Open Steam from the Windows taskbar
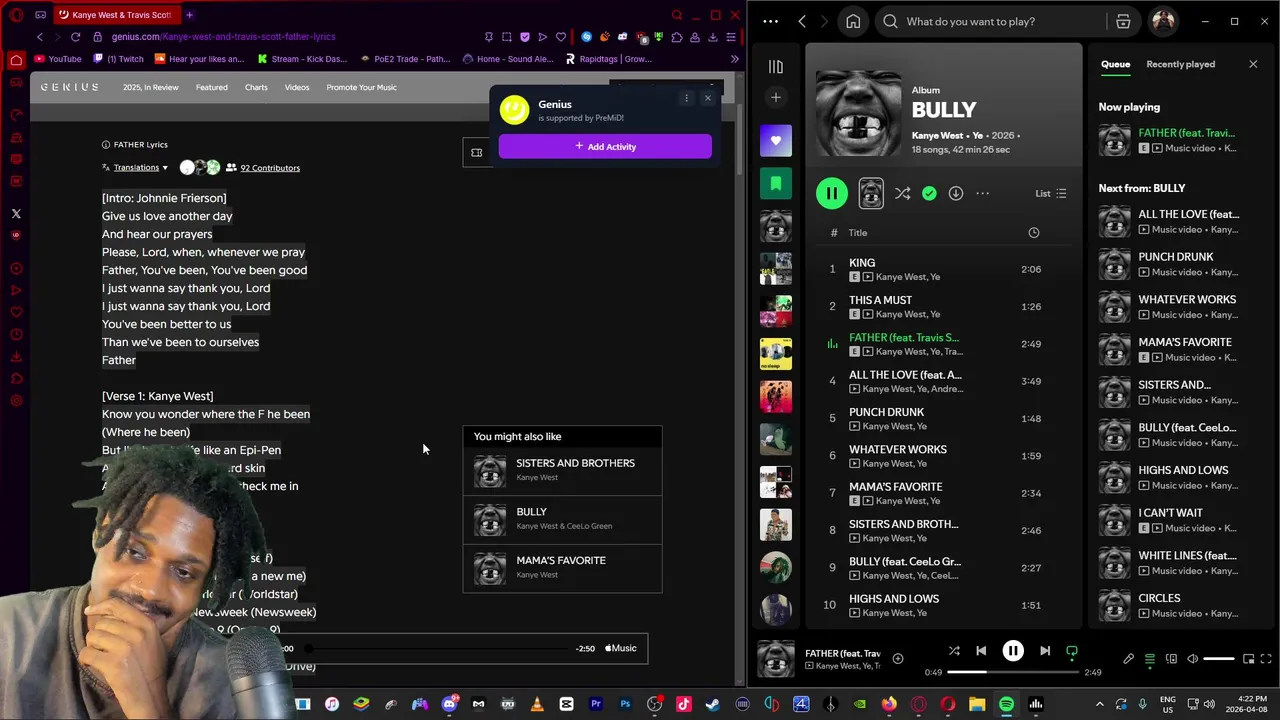This screenshot has height=720, width=1280. point(713,704)
